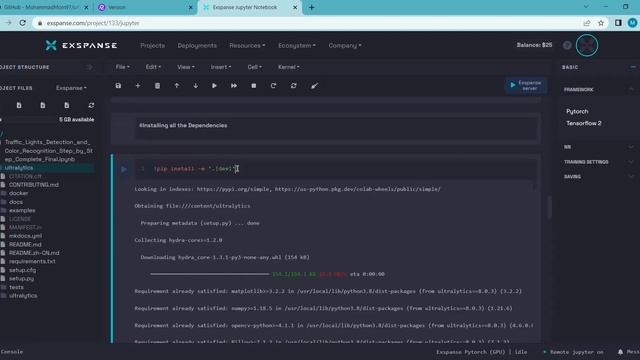Viewport: 640px width, 360px height.
Task: Open browser side panel icon
Action: 618,23
